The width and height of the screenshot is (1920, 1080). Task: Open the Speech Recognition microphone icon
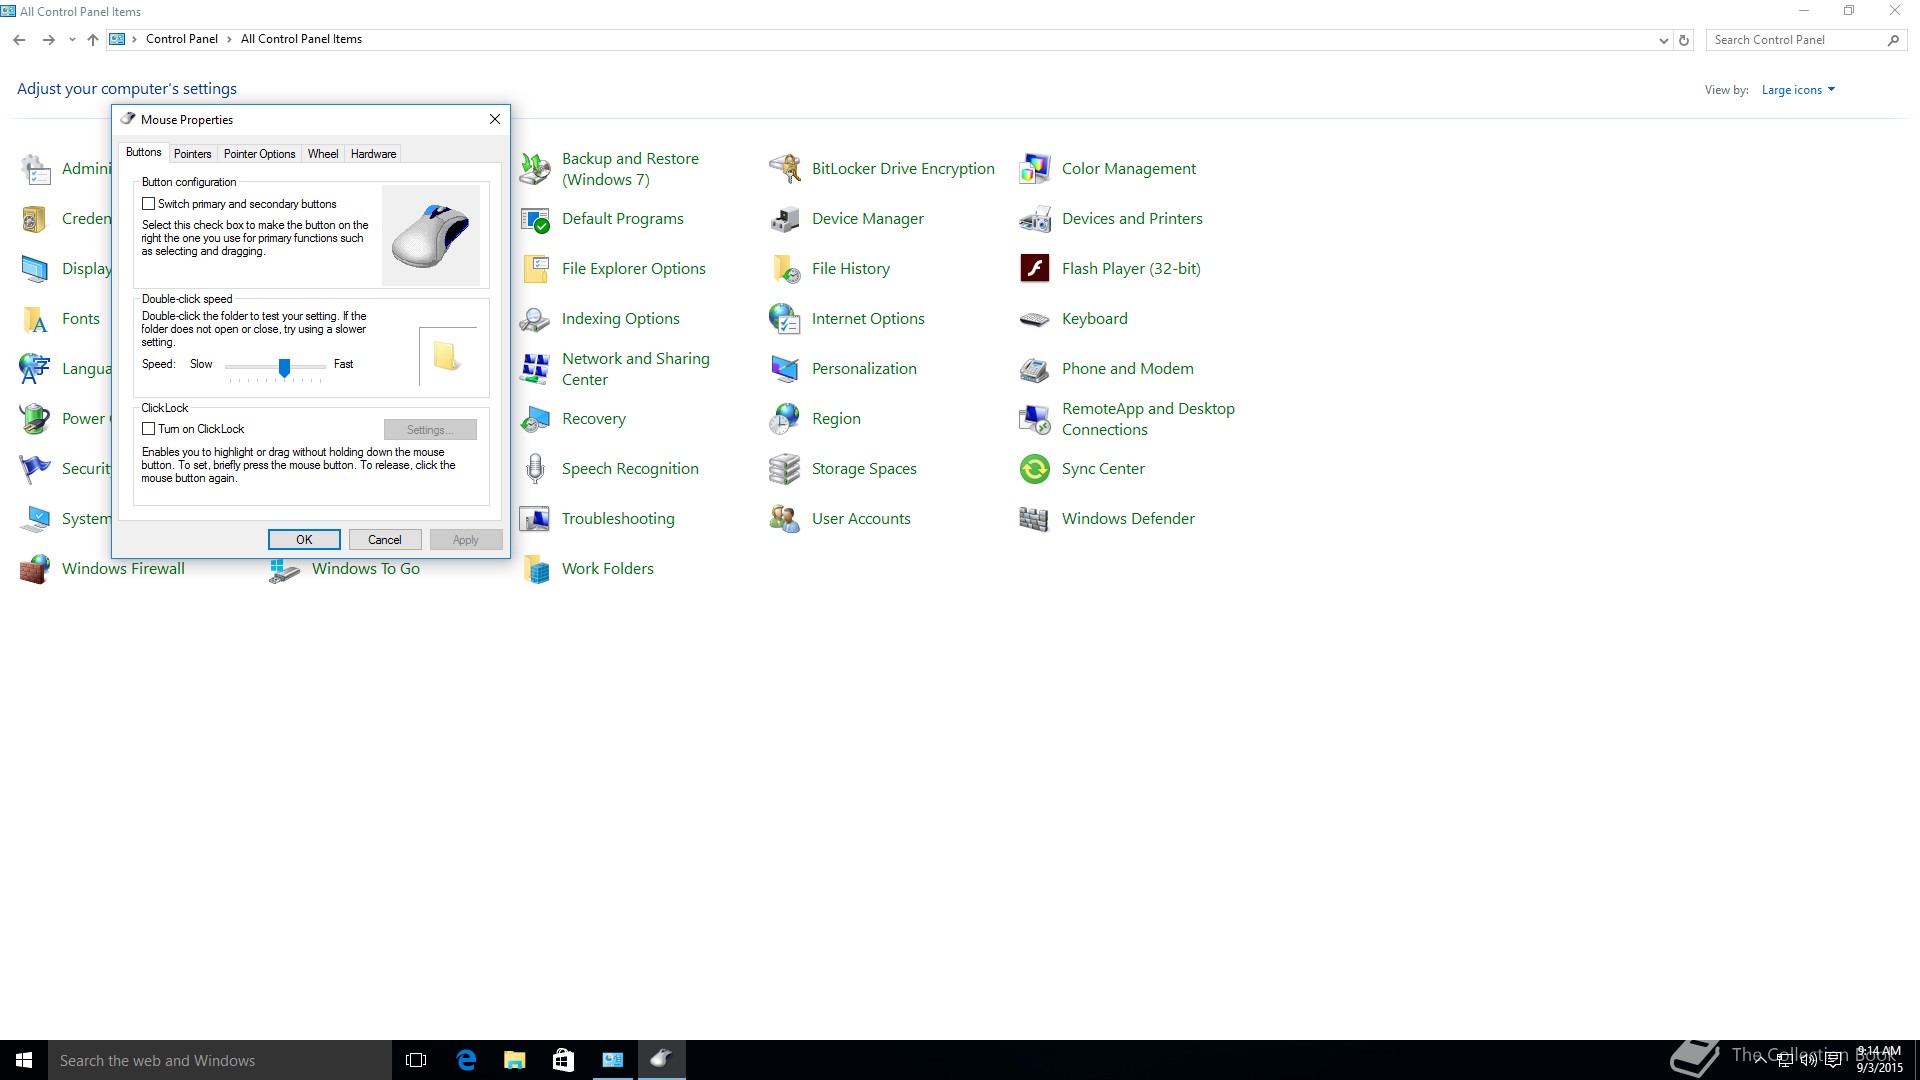pos(535,469)
